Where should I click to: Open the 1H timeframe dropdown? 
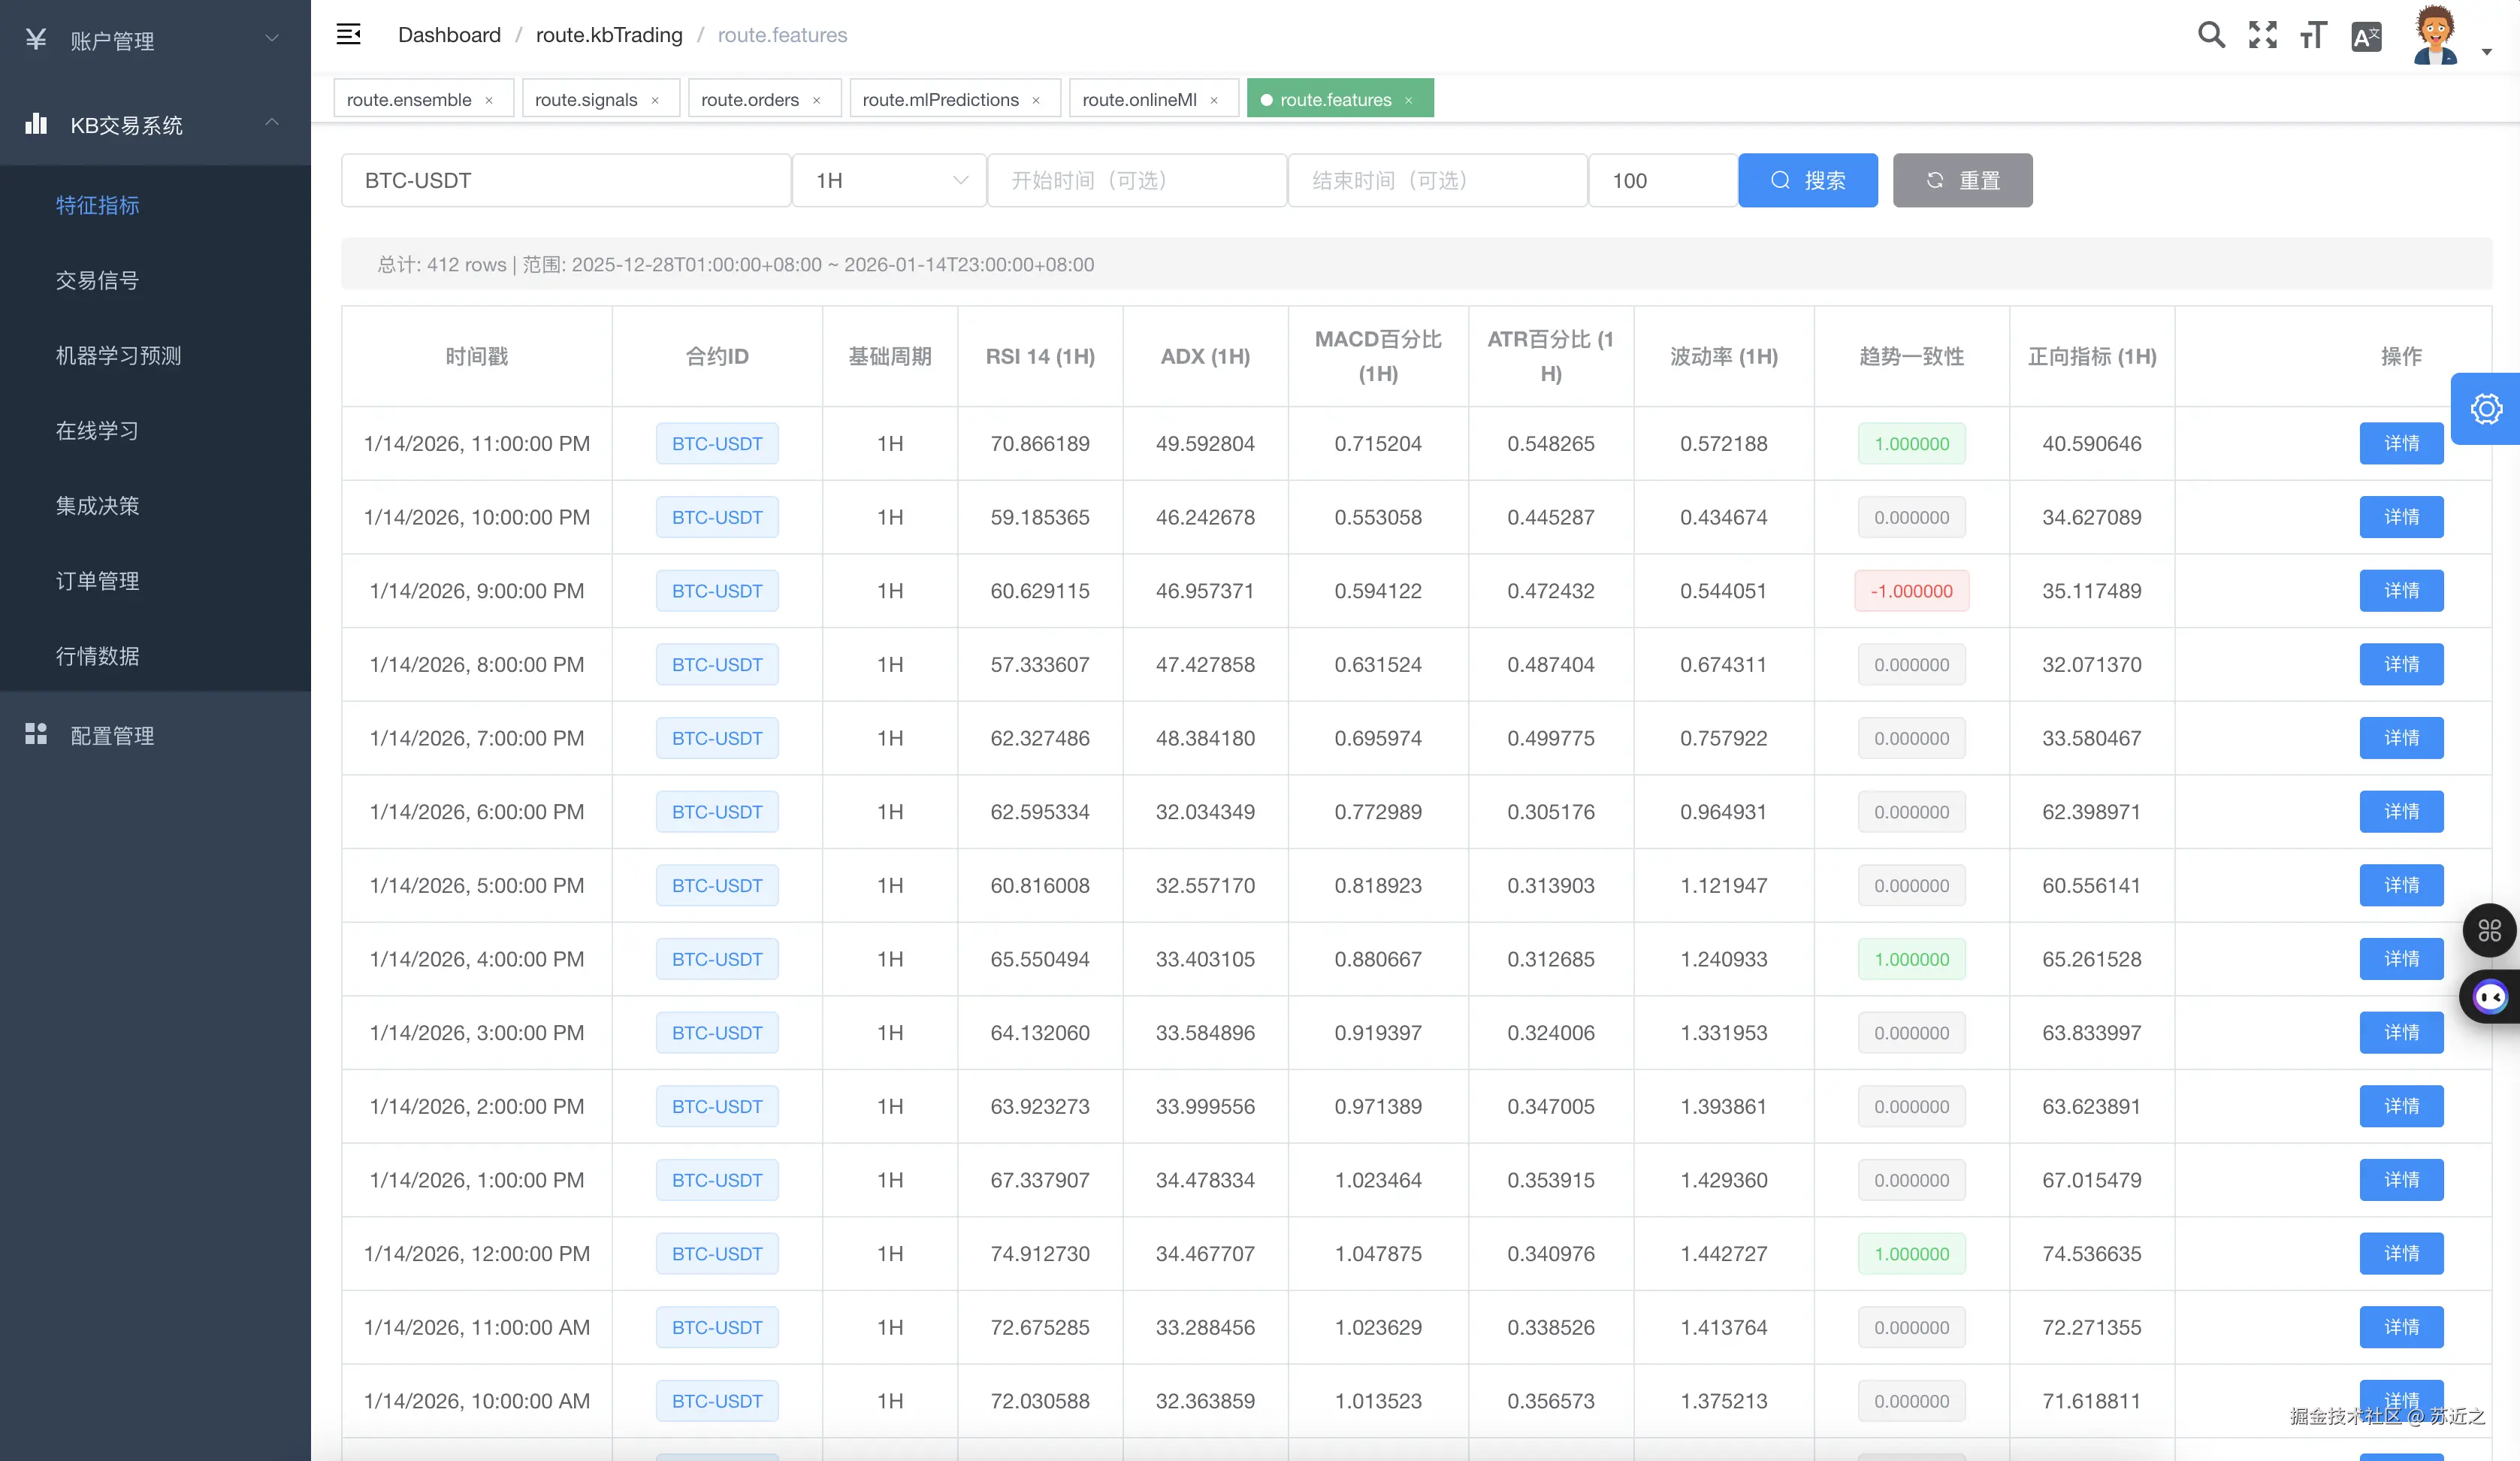click(x=888, y=181)
